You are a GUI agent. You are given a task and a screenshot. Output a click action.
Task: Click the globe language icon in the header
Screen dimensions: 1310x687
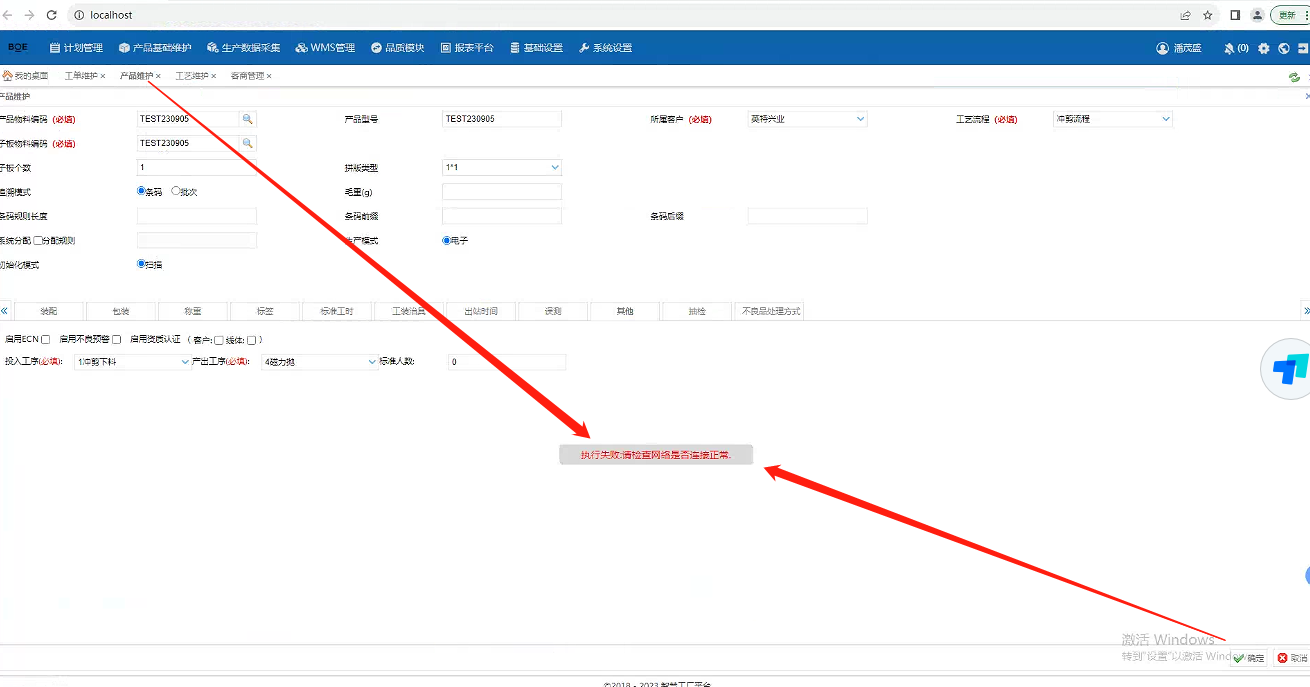[1284, 48]
